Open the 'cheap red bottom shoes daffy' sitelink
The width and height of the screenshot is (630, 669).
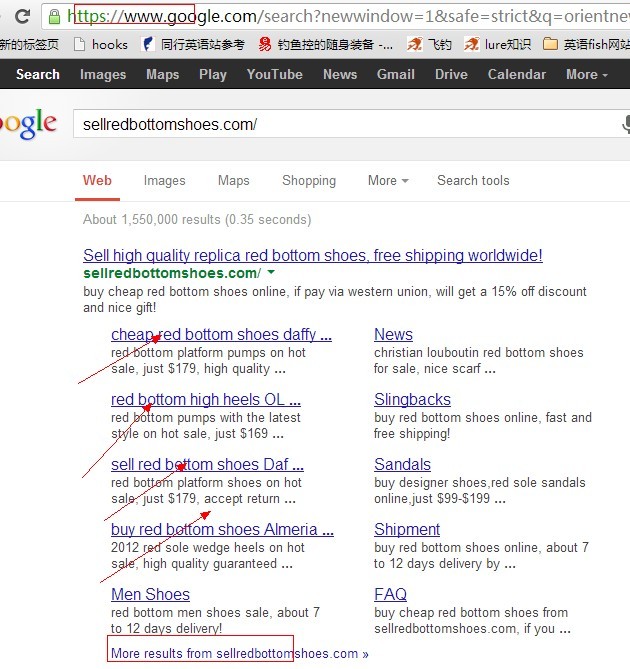coord(221,334)
